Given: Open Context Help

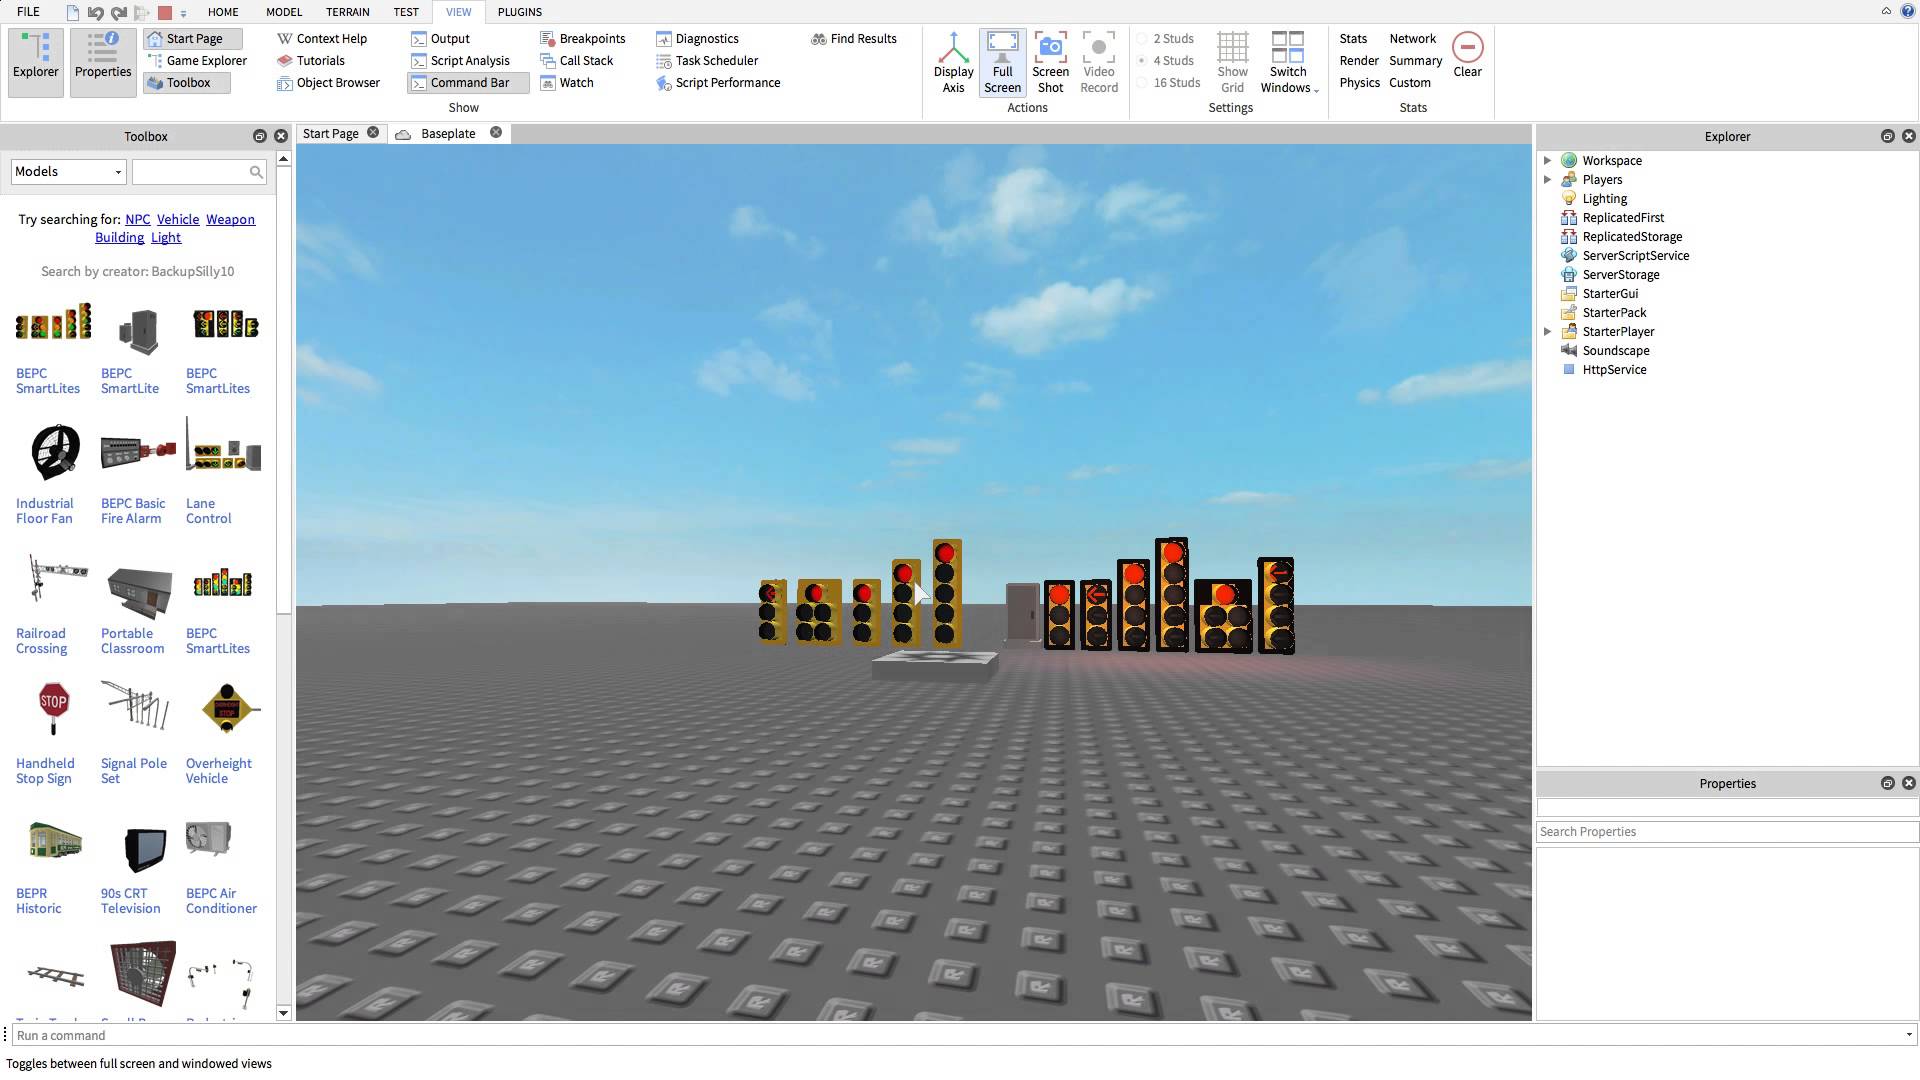Looking at the screenshot, I should point(322,39).
